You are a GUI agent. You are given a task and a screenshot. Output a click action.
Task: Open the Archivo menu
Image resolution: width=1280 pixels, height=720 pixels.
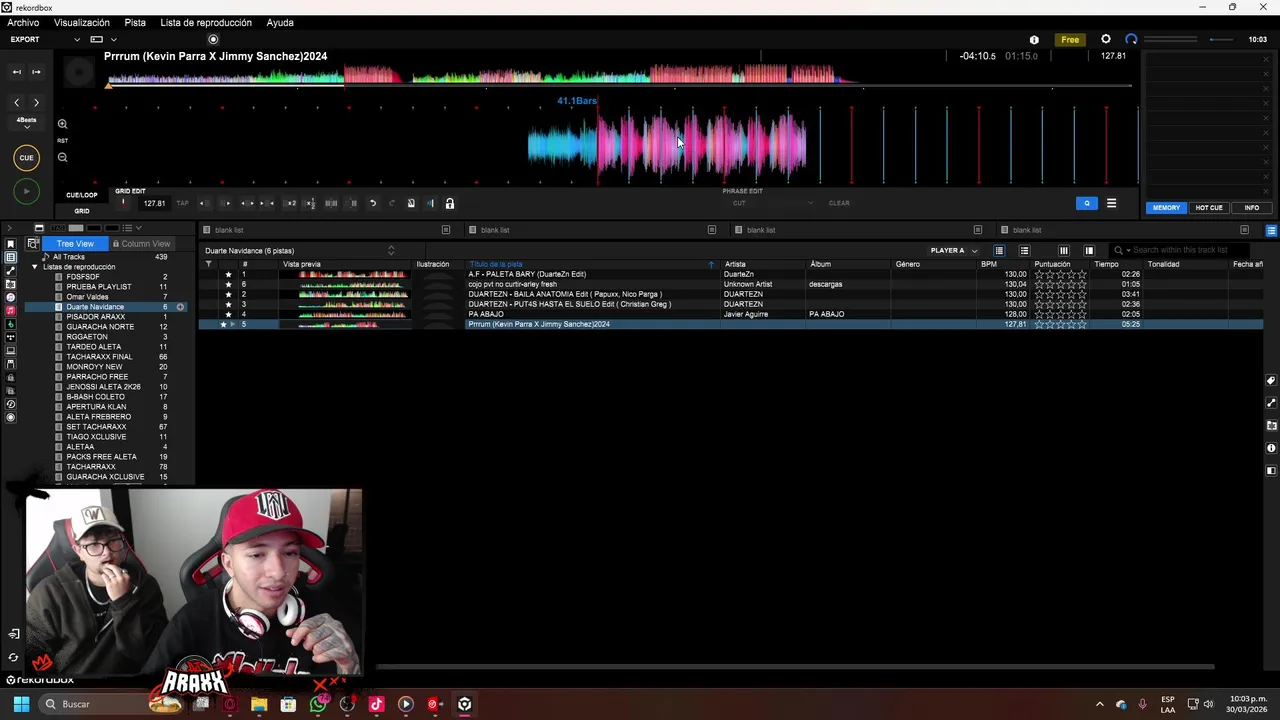(x=23, y=22)
